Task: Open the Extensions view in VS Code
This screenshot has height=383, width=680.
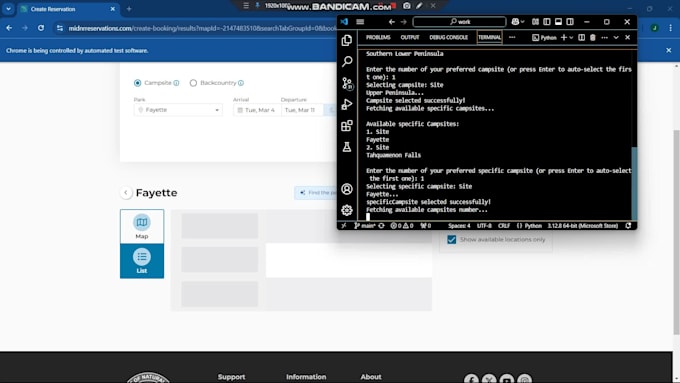Action: [347, 126]
